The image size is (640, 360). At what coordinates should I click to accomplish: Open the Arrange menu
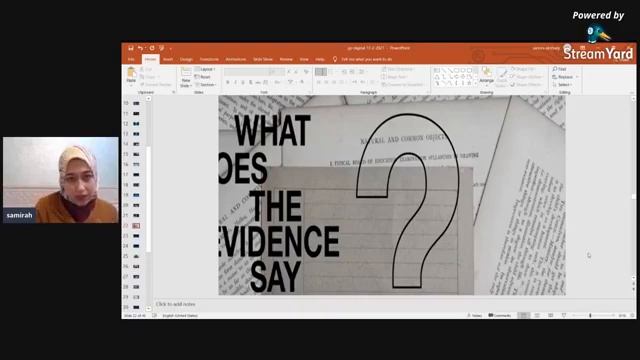(x=487, y=77)
